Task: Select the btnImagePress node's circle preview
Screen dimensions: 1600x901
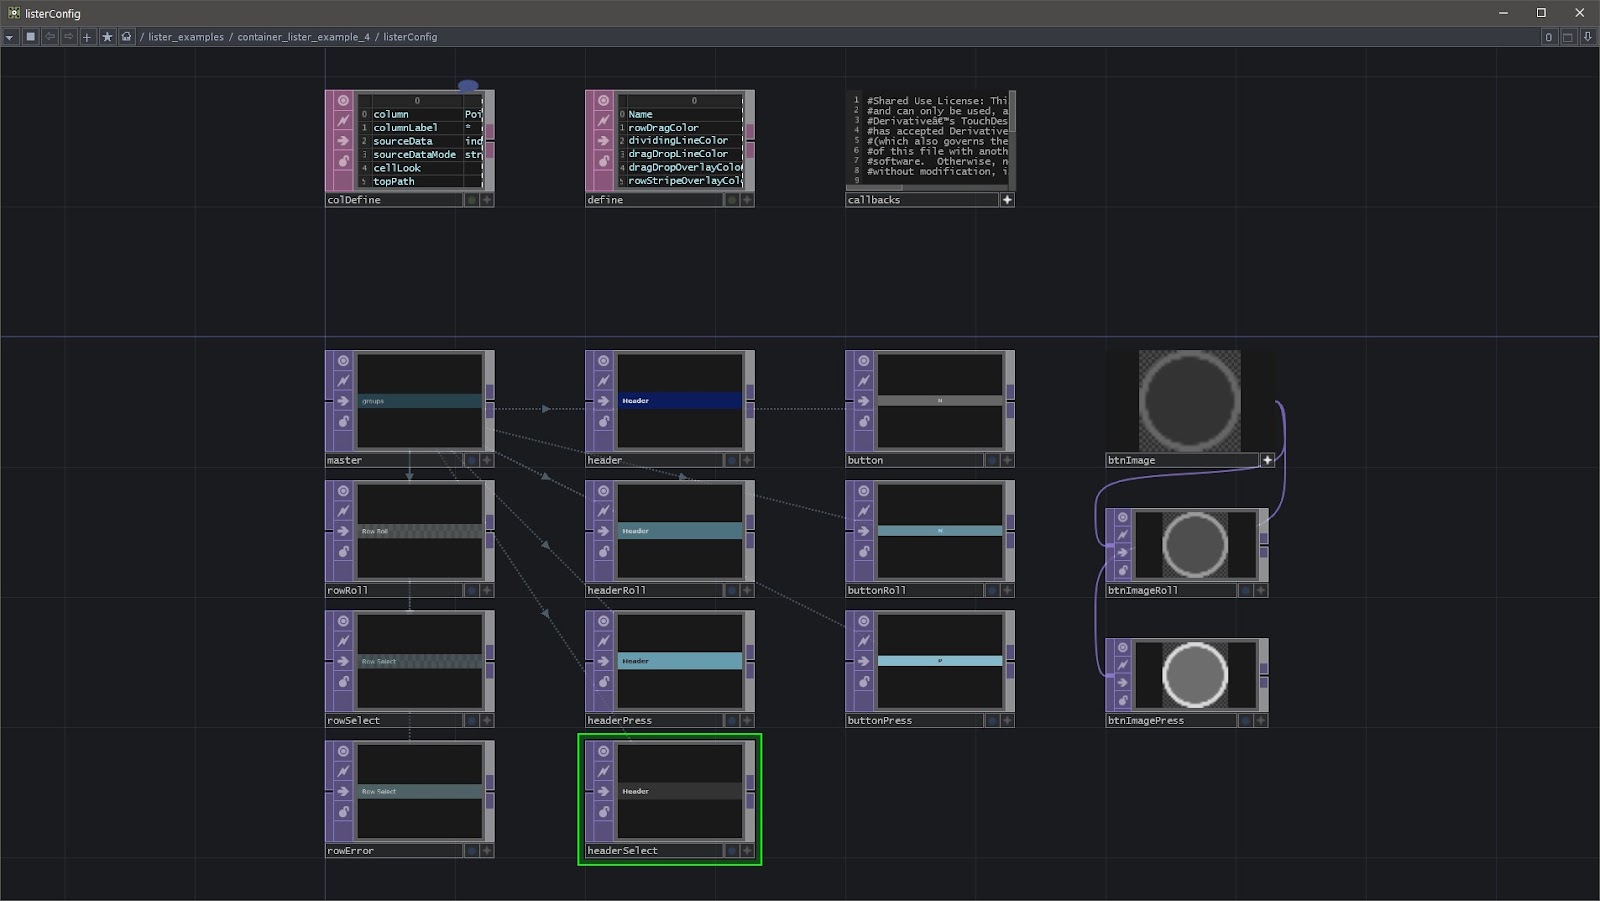Action: pos(1195,675)
